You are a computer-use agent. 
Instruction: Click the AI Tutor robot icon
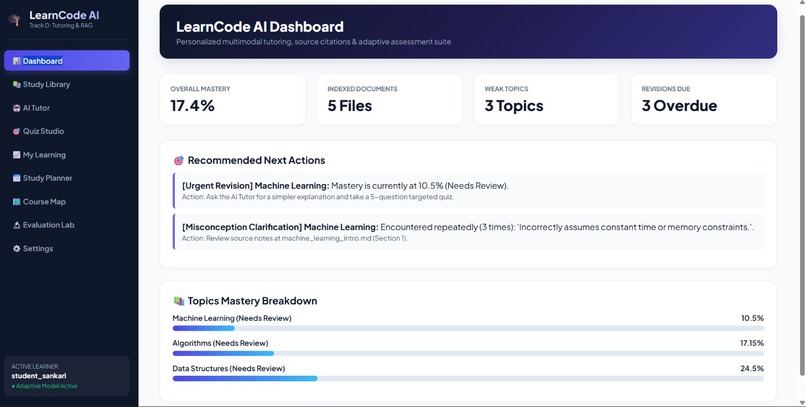(x=16, y=108)
